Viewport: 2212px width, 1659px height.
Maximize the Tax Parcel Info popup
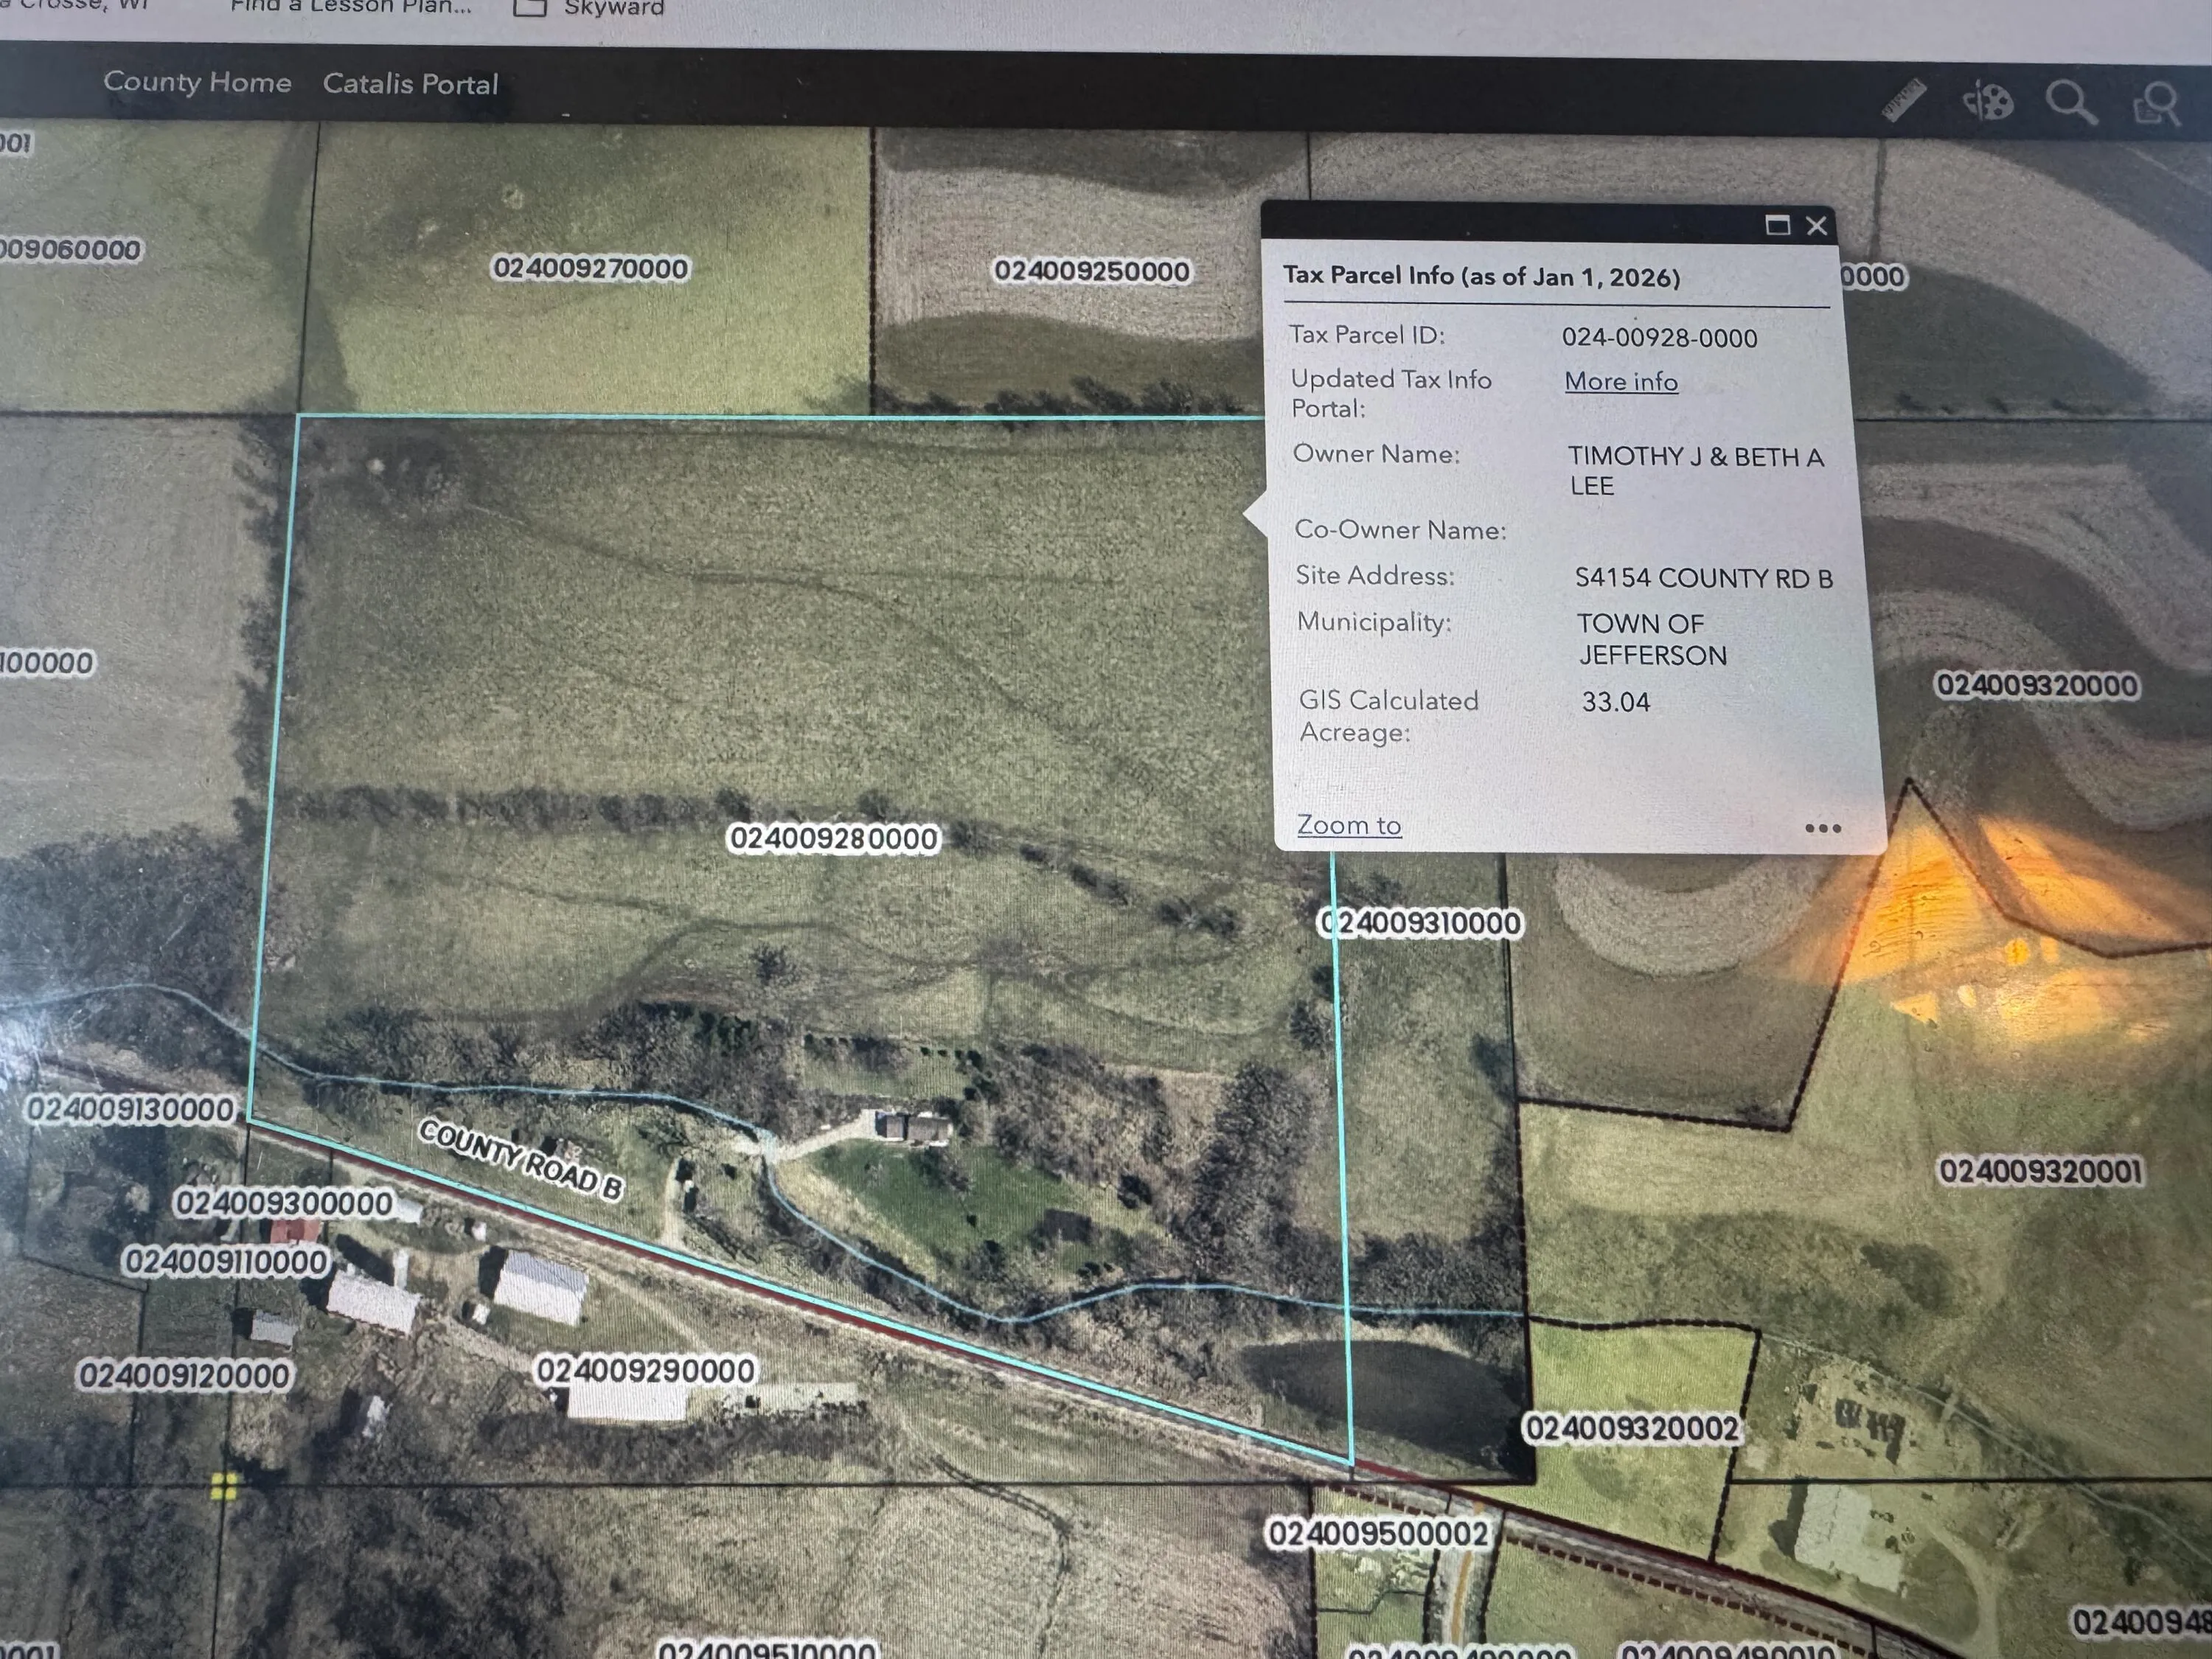point(1777,225)
